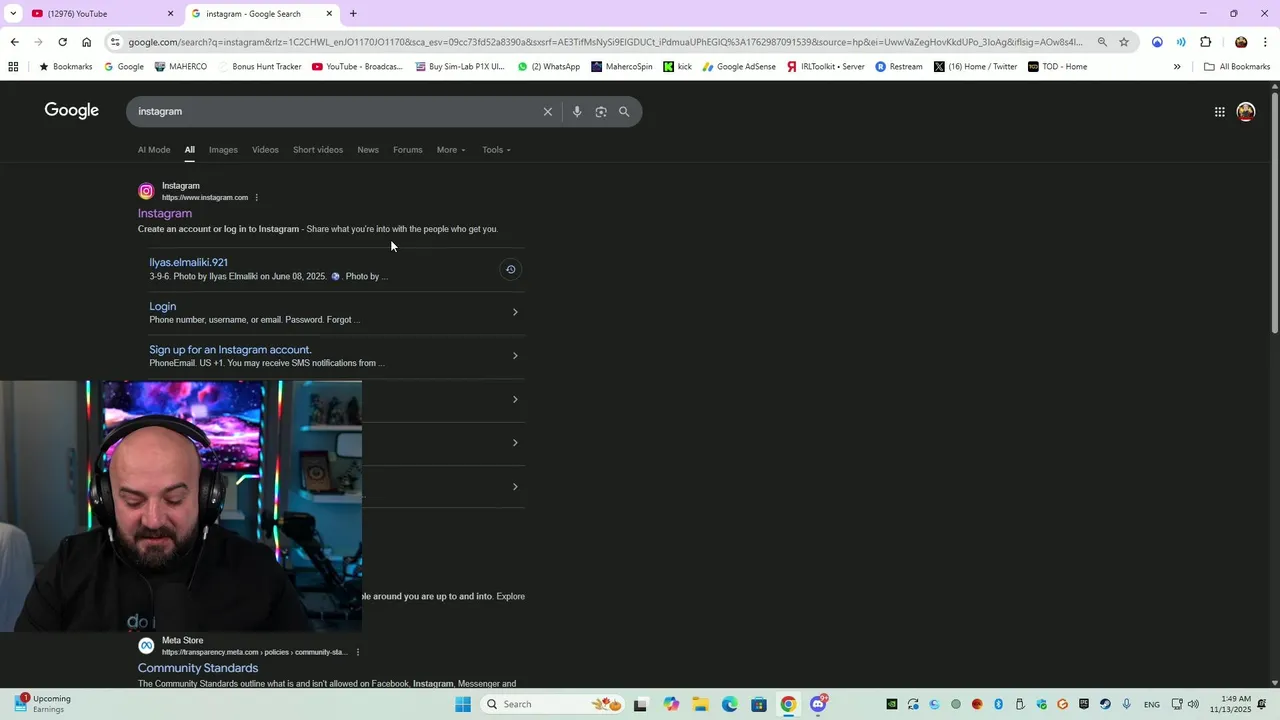Open Chrome three-dot menu
The height and width of the screenshot is (720, 1280).
pos(1266,42)
